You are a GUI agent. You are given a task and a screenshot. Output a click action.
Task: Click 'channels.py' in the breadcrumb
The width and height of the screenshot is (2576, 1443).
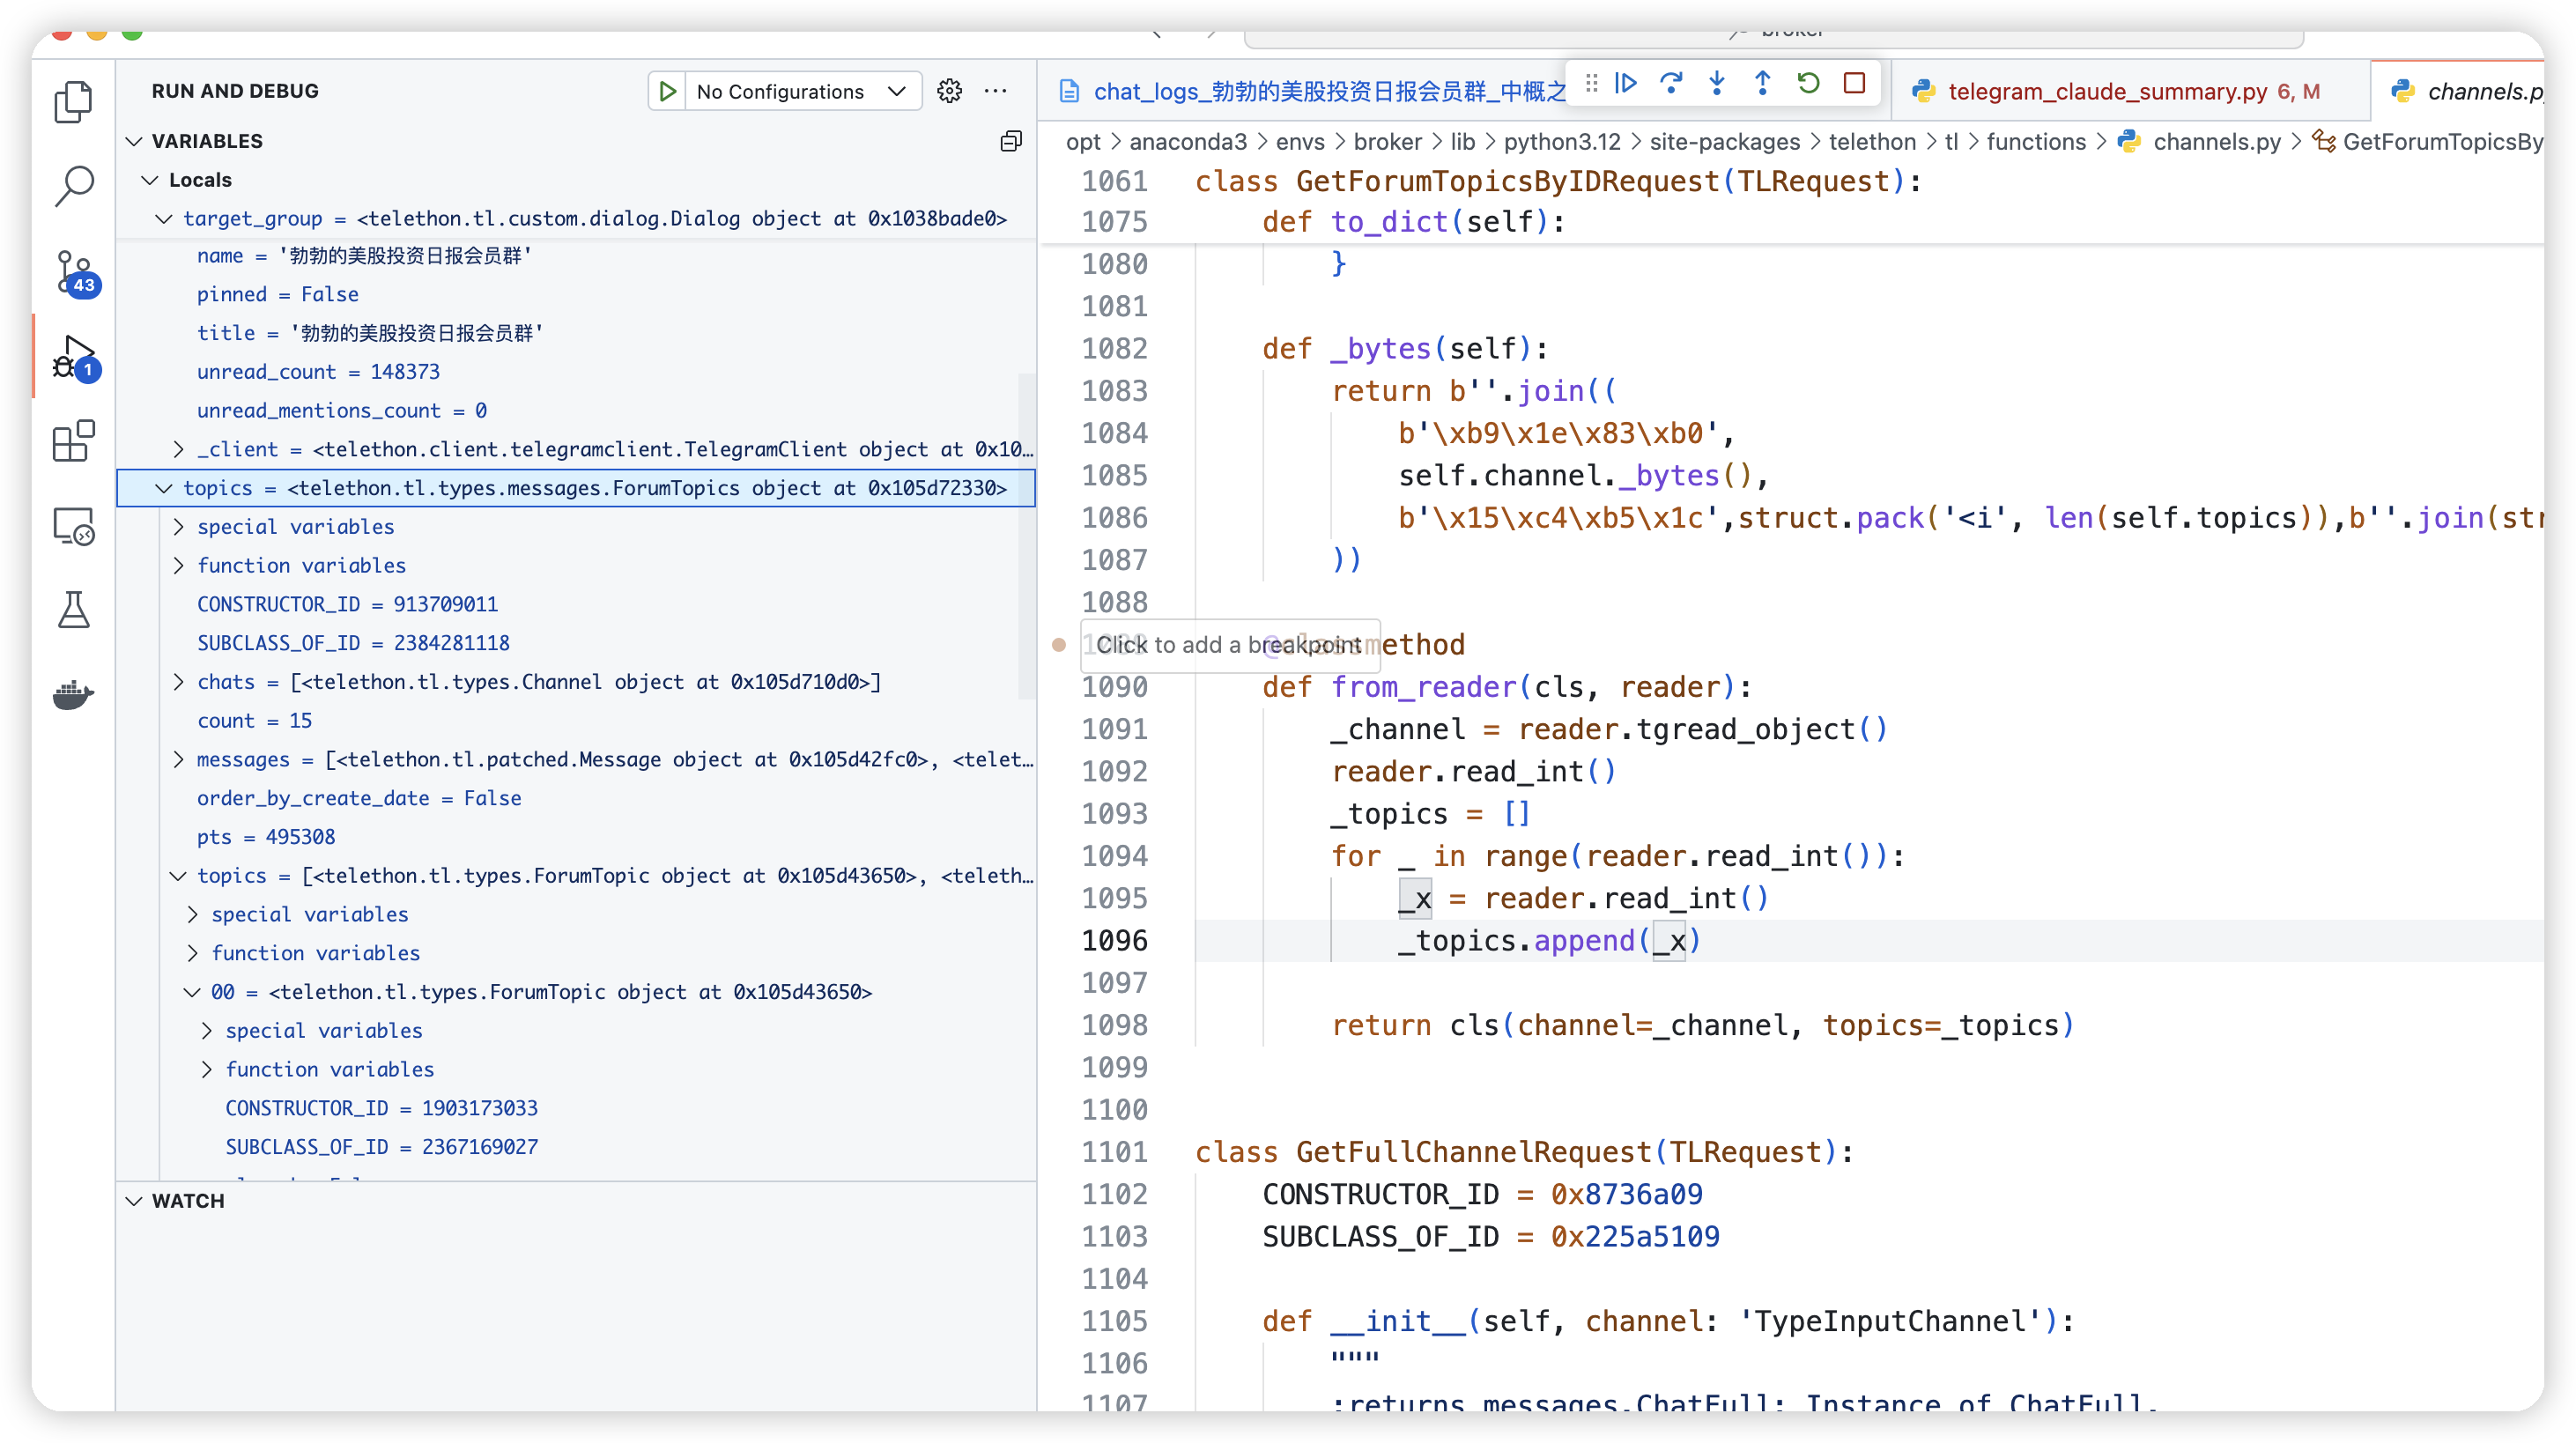[x=2216, y=142]
